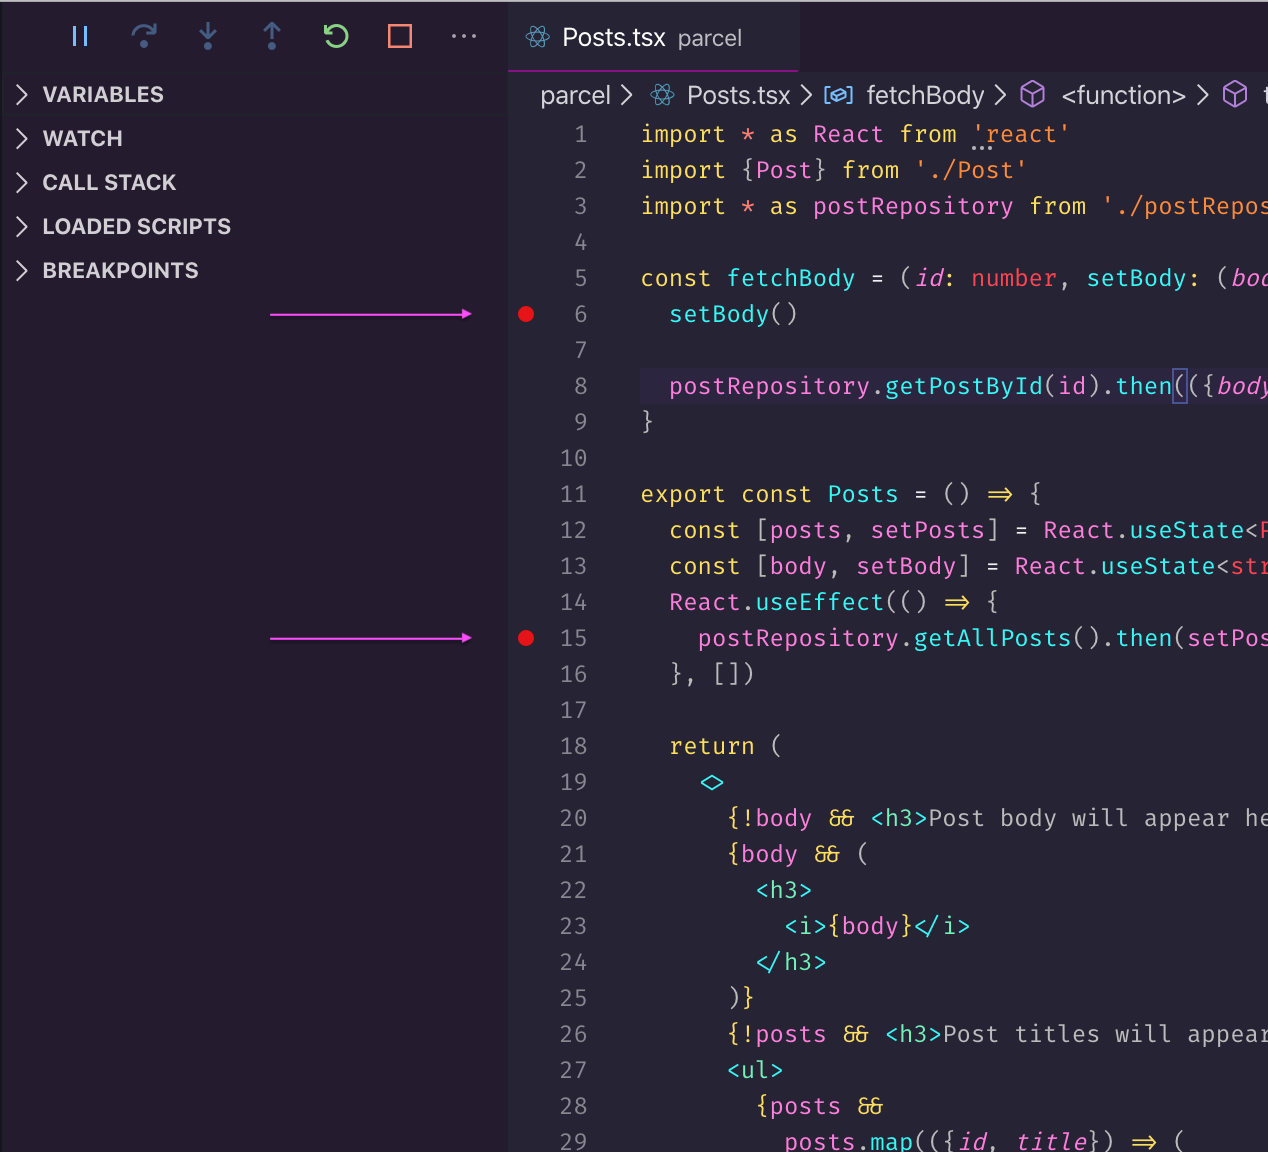Remove the breakpoint on line 6
The image size is (1268, 1152).
click(526, 314)
